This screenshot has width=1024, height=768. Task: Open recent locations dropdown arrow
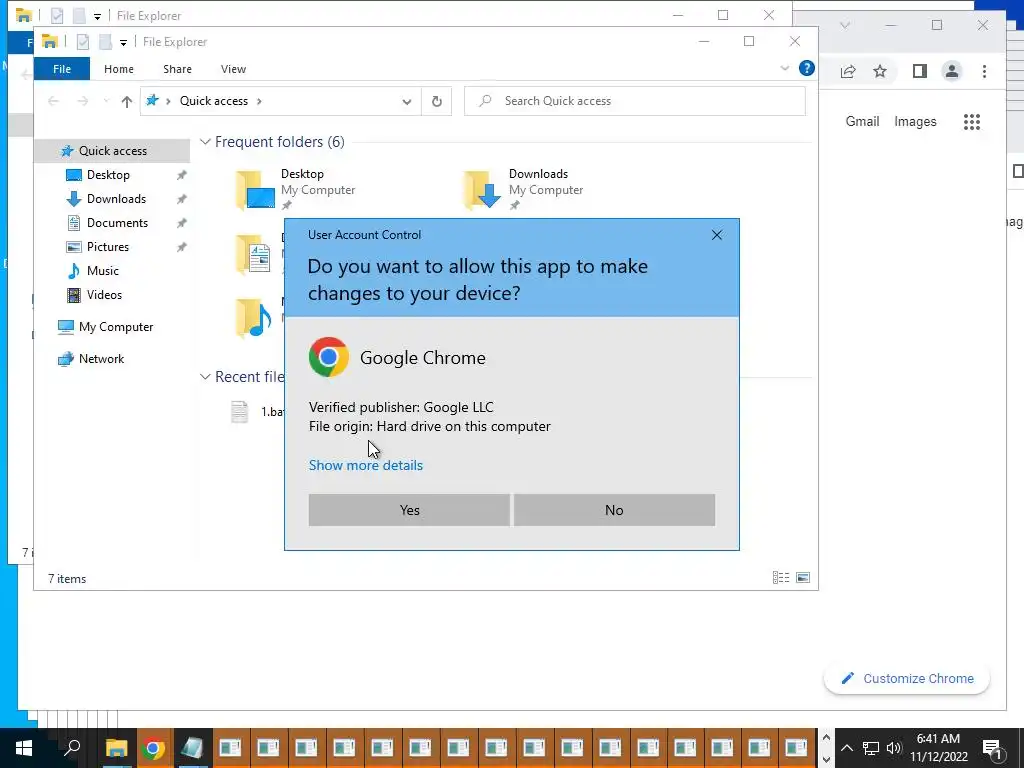click(106, 101)
